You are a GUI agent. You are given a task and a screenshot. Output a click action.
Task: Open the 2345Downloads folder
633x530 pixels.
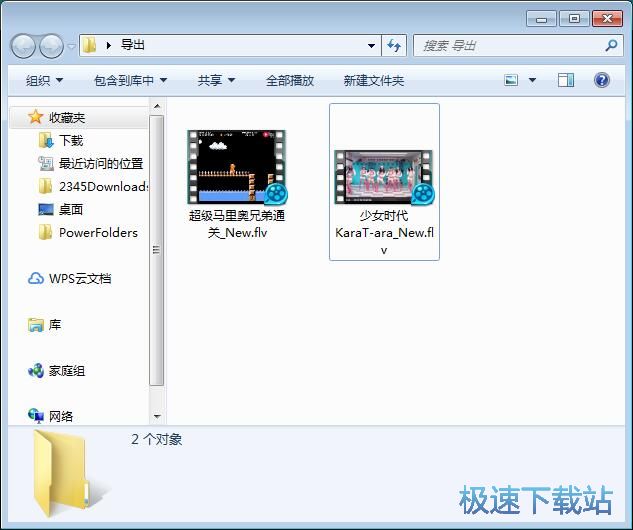[x=103, y=186]
